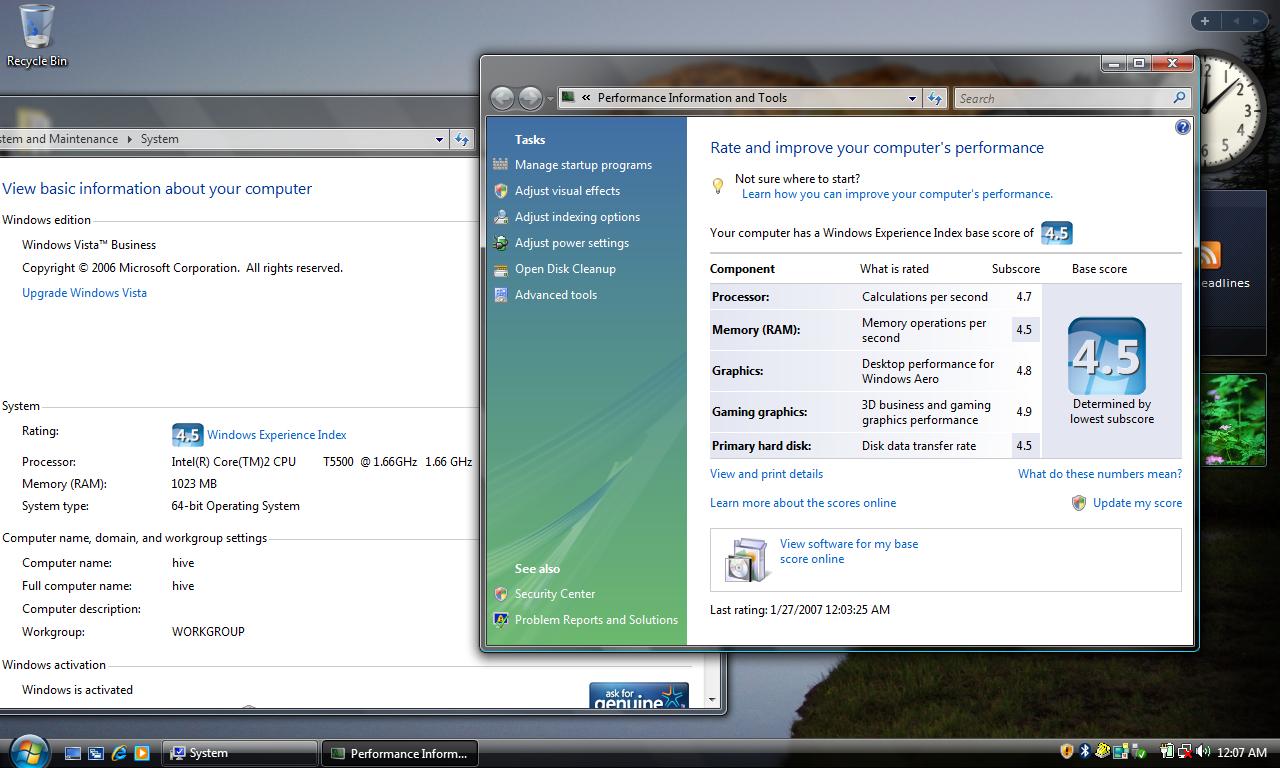Click Switch between windows in Quick Launch
Viewport: 1280px width, 768px height.
[x=96, y=753]
